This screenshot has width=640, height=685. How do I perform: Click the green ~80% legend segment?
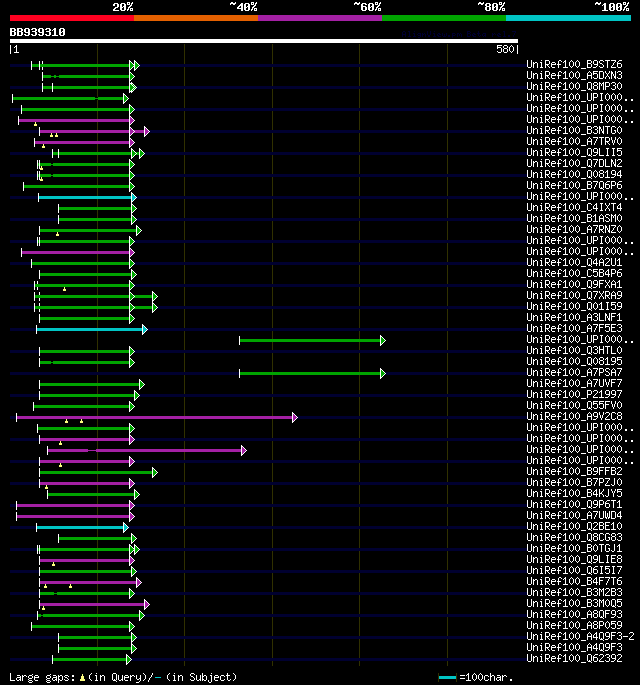tap(444, 18)
